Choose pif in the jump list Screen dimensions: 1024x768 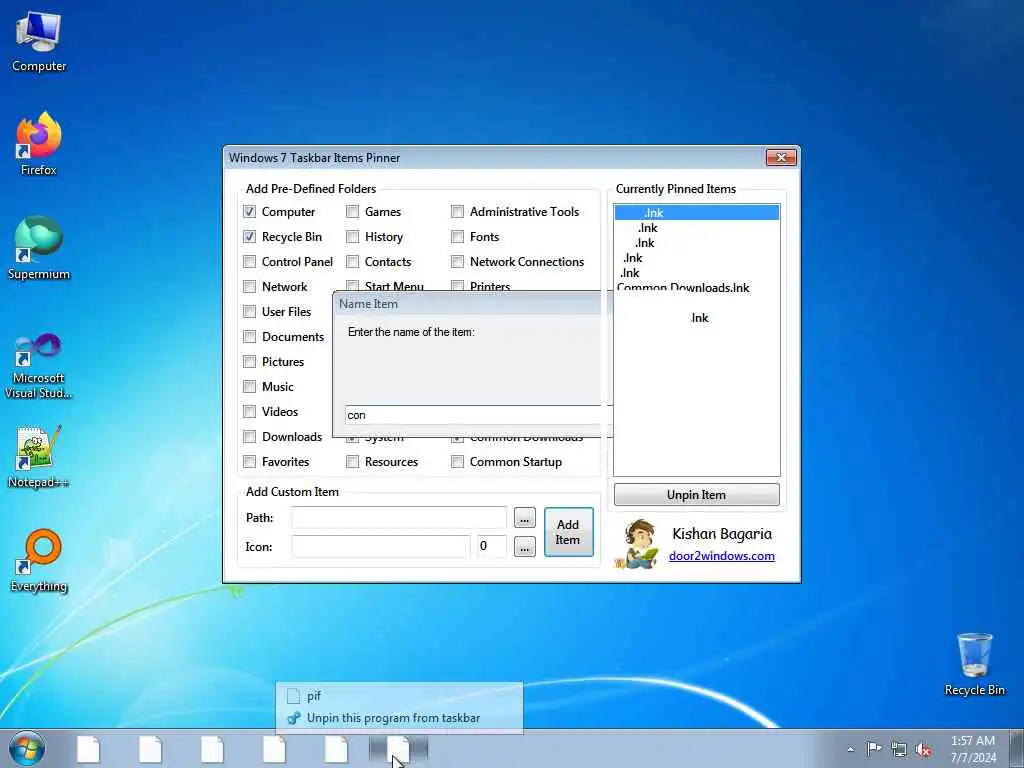pyautogui.click(x=398, y=696)
